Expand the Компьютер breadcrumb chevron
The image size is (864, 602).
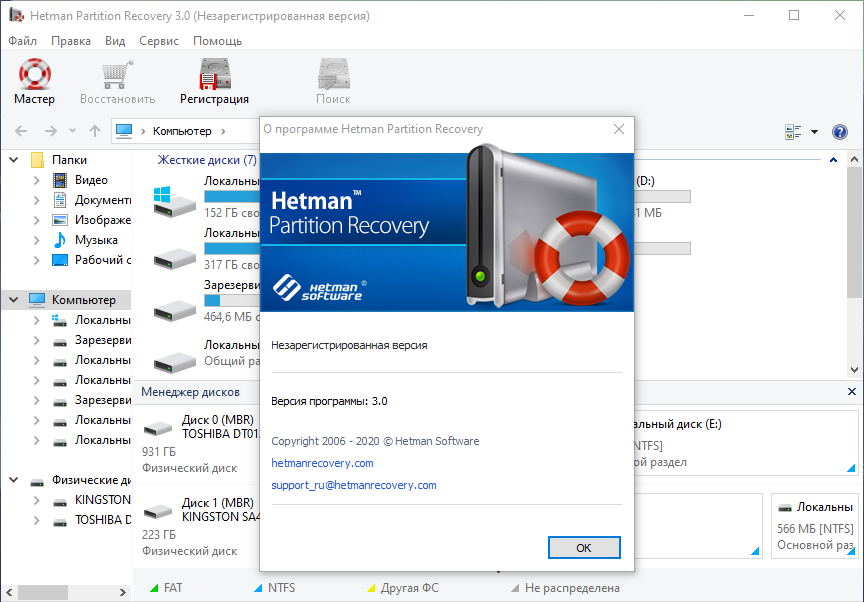(223, 131)
